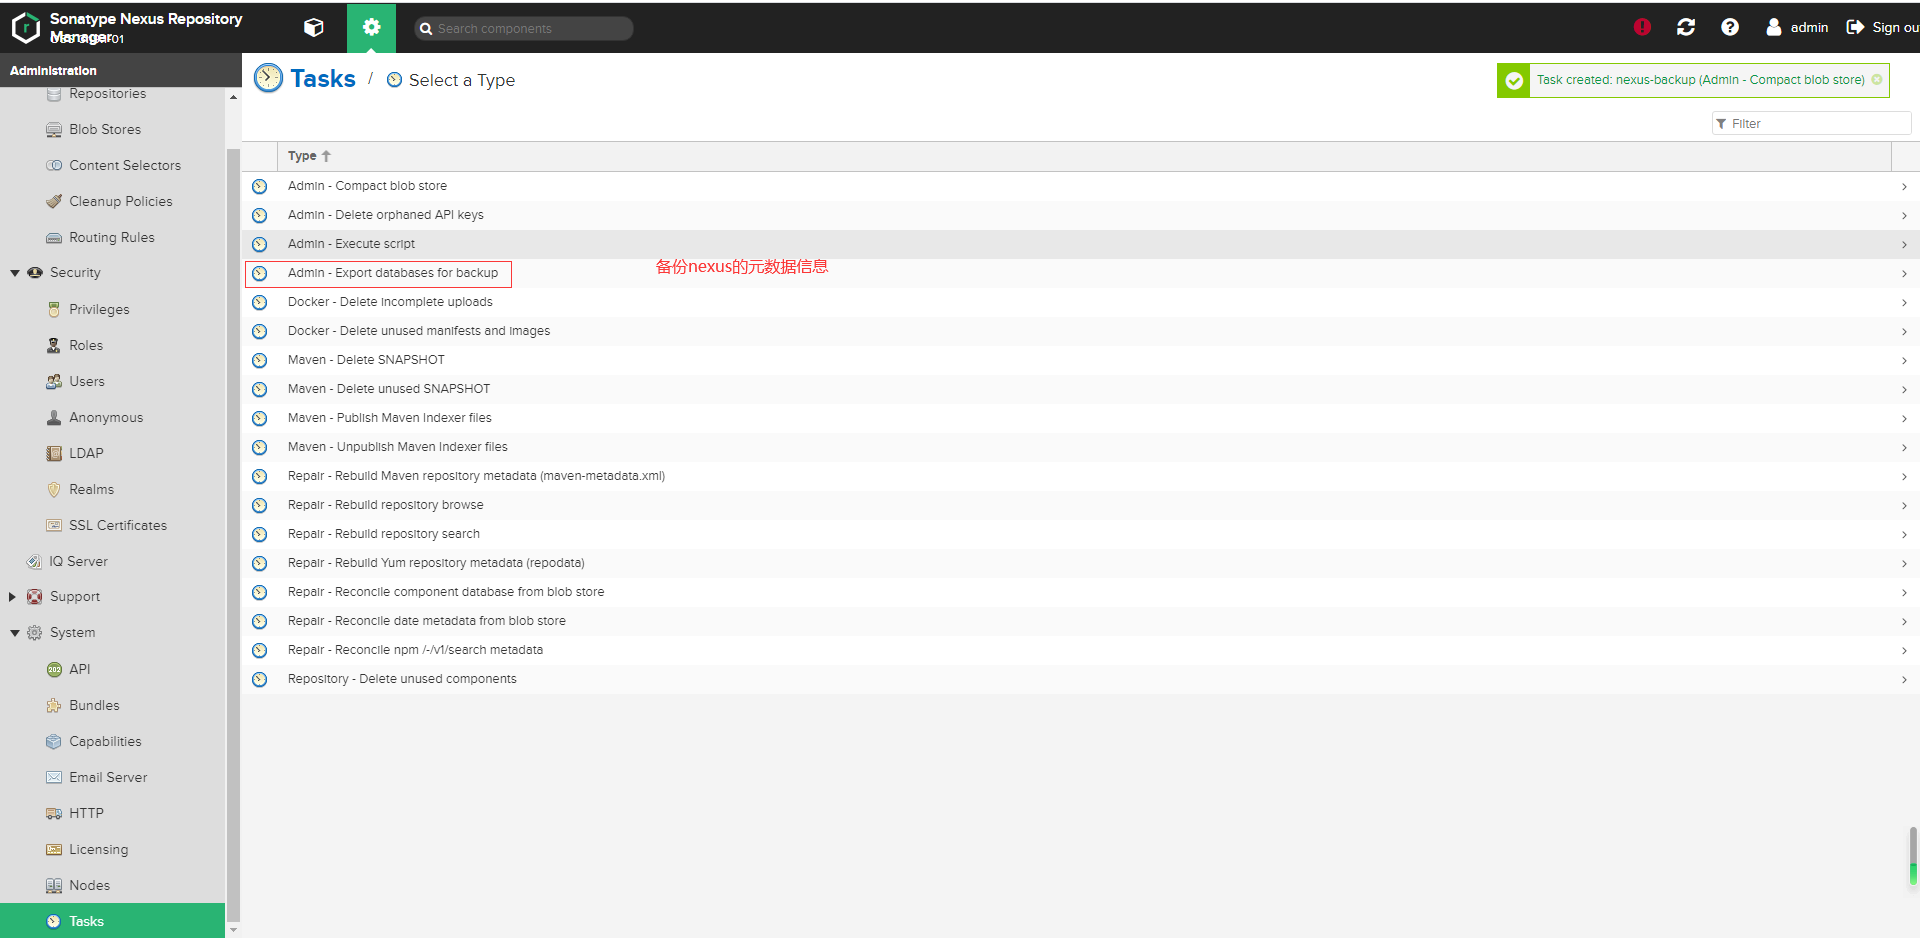1920x938 pixels.
Task: Click the Roles icon in sidebar
Action: point(54,346)
